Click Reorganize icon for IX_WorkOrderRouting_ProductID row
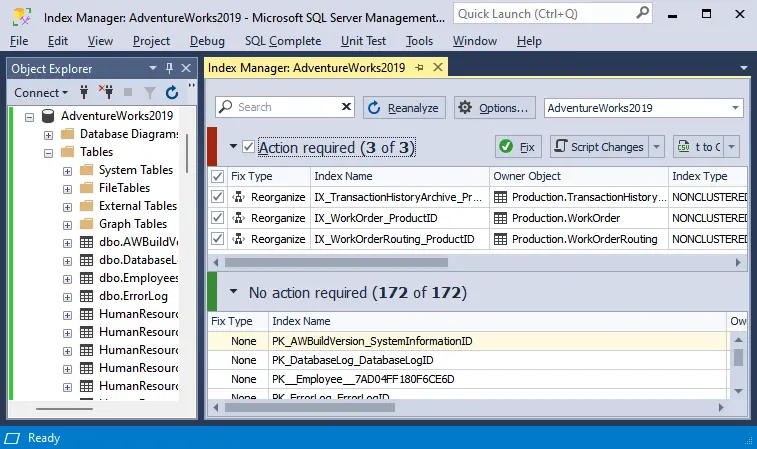 pyautogui.click(x=238, y=239)
